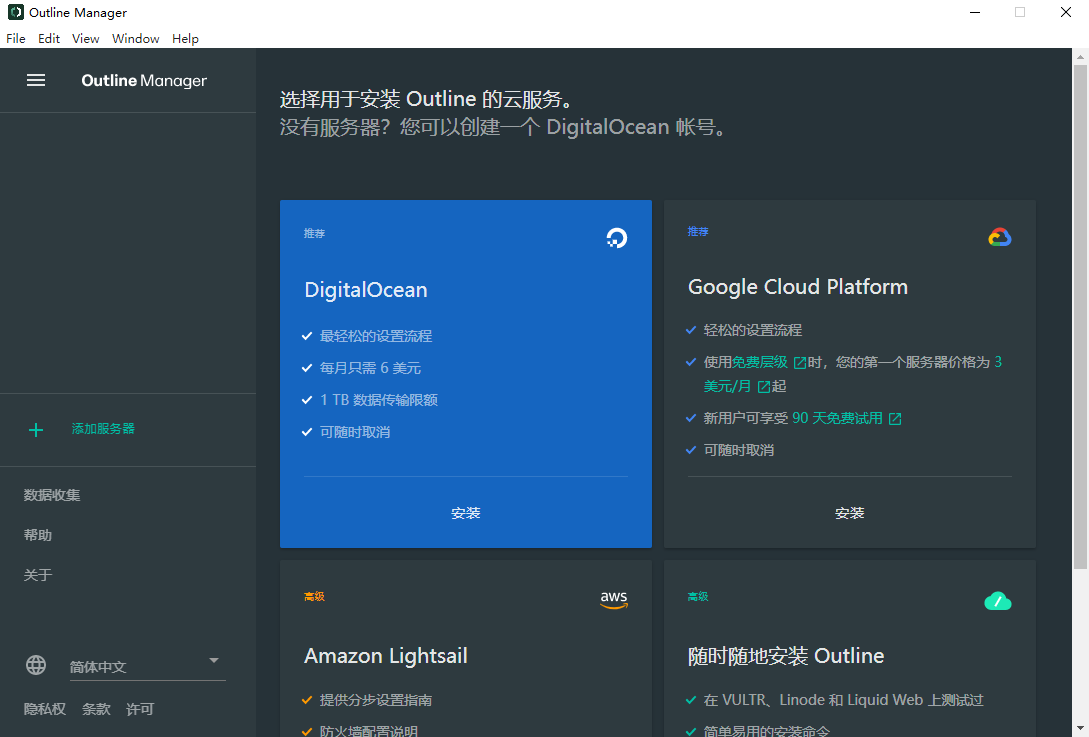Open 关于 in the sidebar

pyautogui.click(x=38, y=575)
